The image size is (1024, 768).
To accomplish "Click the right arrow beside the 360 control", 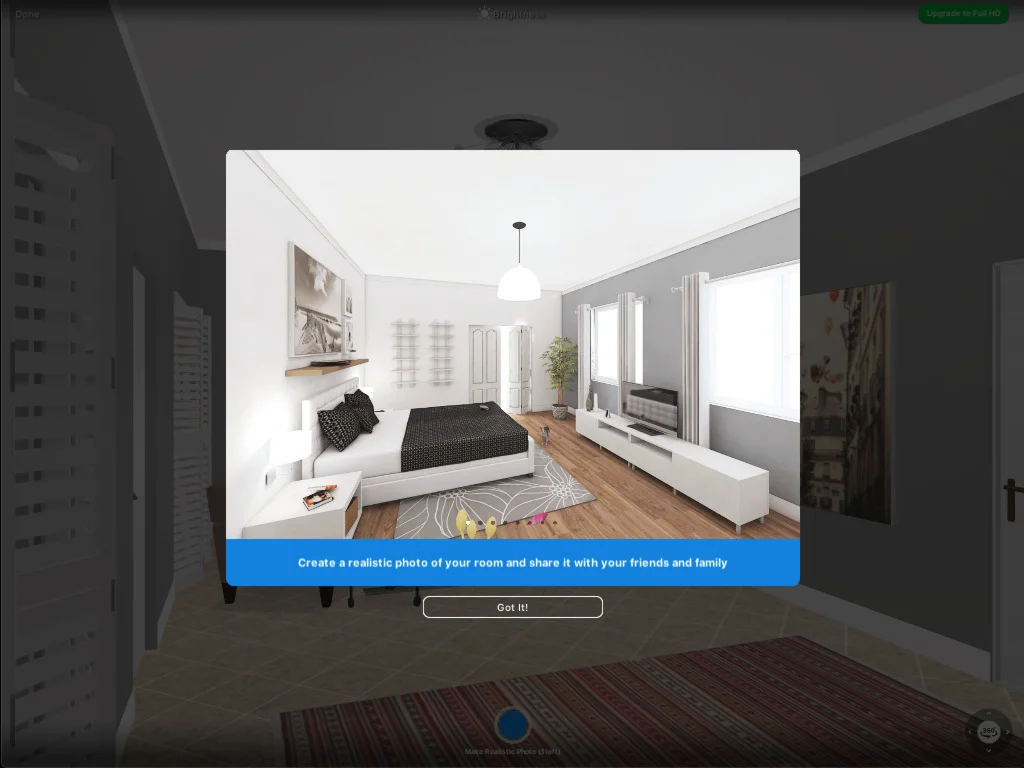I will tap(1008, 732).
